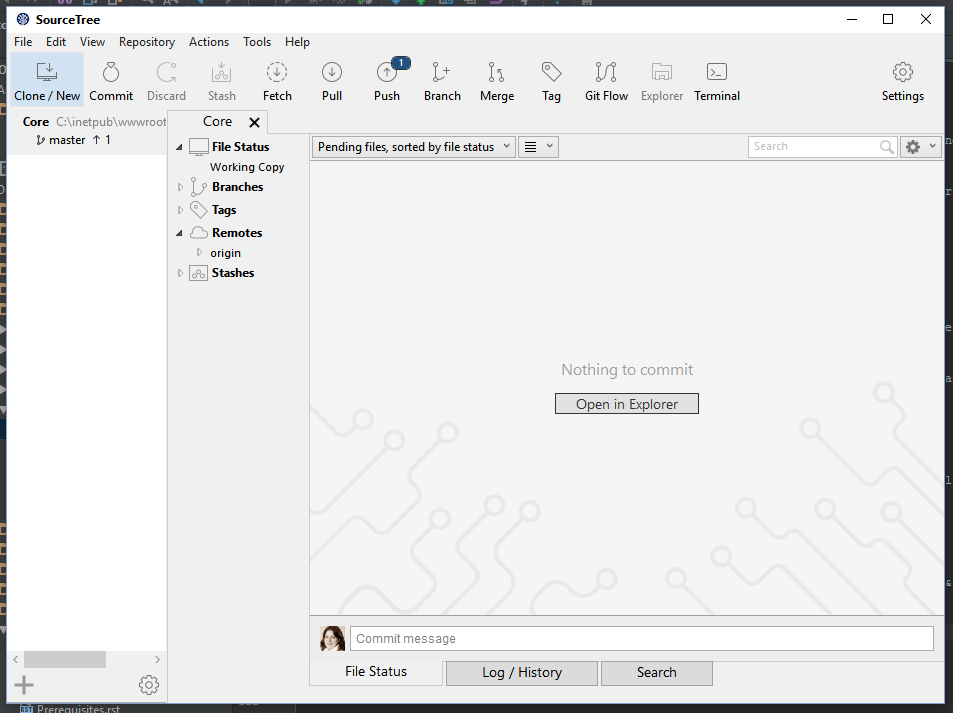Open the Tools menu

pos(256,42)
